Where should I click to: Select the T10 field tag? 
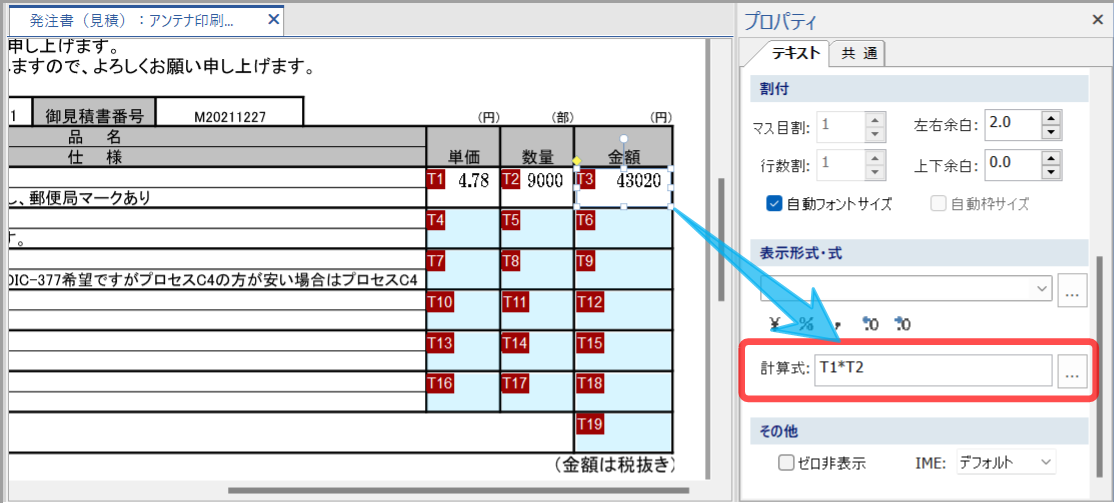pyautogui.click(x=440, y=302)
